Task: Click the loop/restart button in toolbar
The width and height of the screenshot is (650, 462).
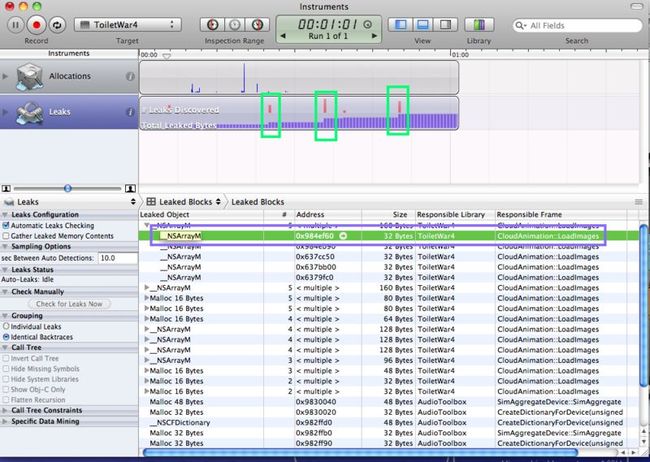Action: (x=57, y=25)
